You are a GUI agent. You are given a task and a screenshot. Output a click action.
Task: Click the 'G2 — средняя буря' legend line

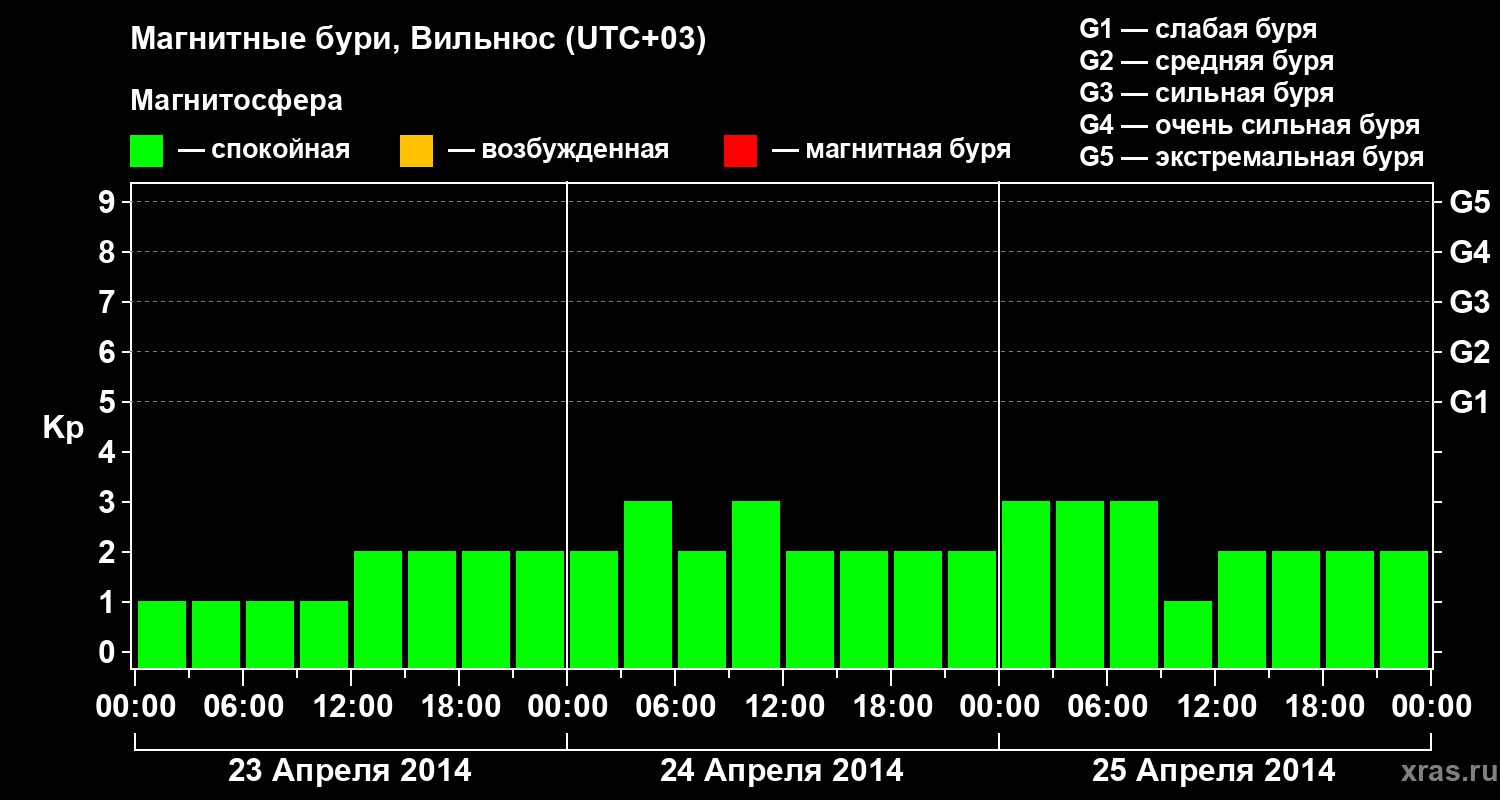tap(1207, 61)
